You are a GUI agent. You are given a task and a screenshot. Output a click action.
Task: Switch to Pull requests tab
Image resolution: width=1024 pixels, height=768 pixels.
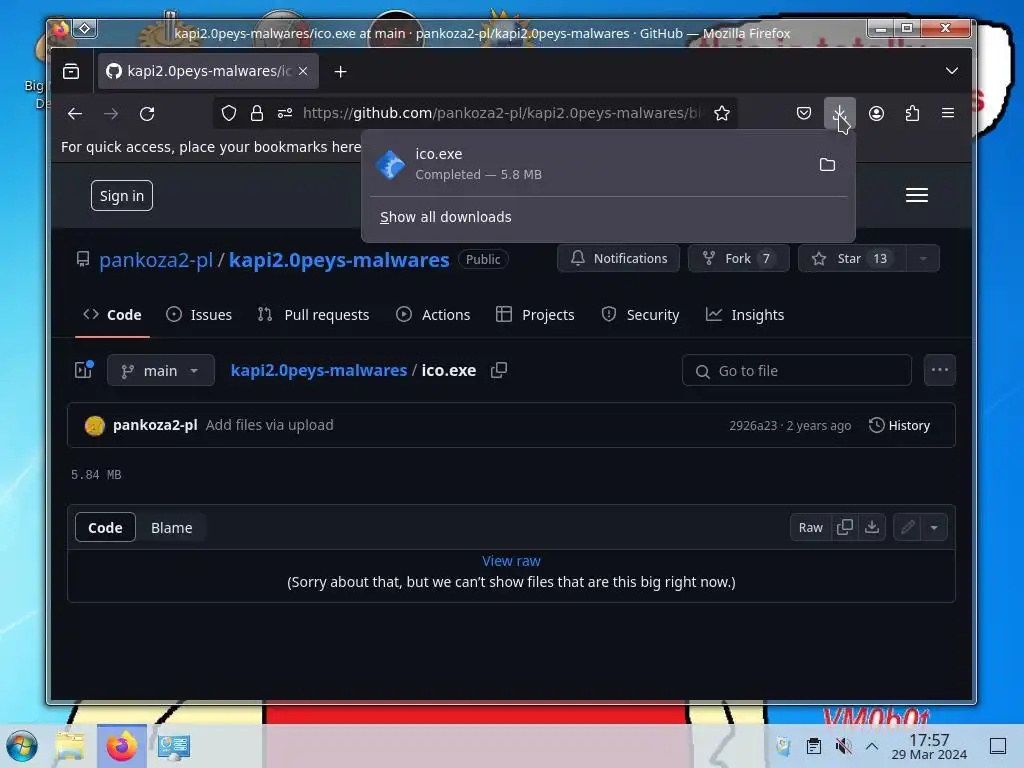(313, 315)
